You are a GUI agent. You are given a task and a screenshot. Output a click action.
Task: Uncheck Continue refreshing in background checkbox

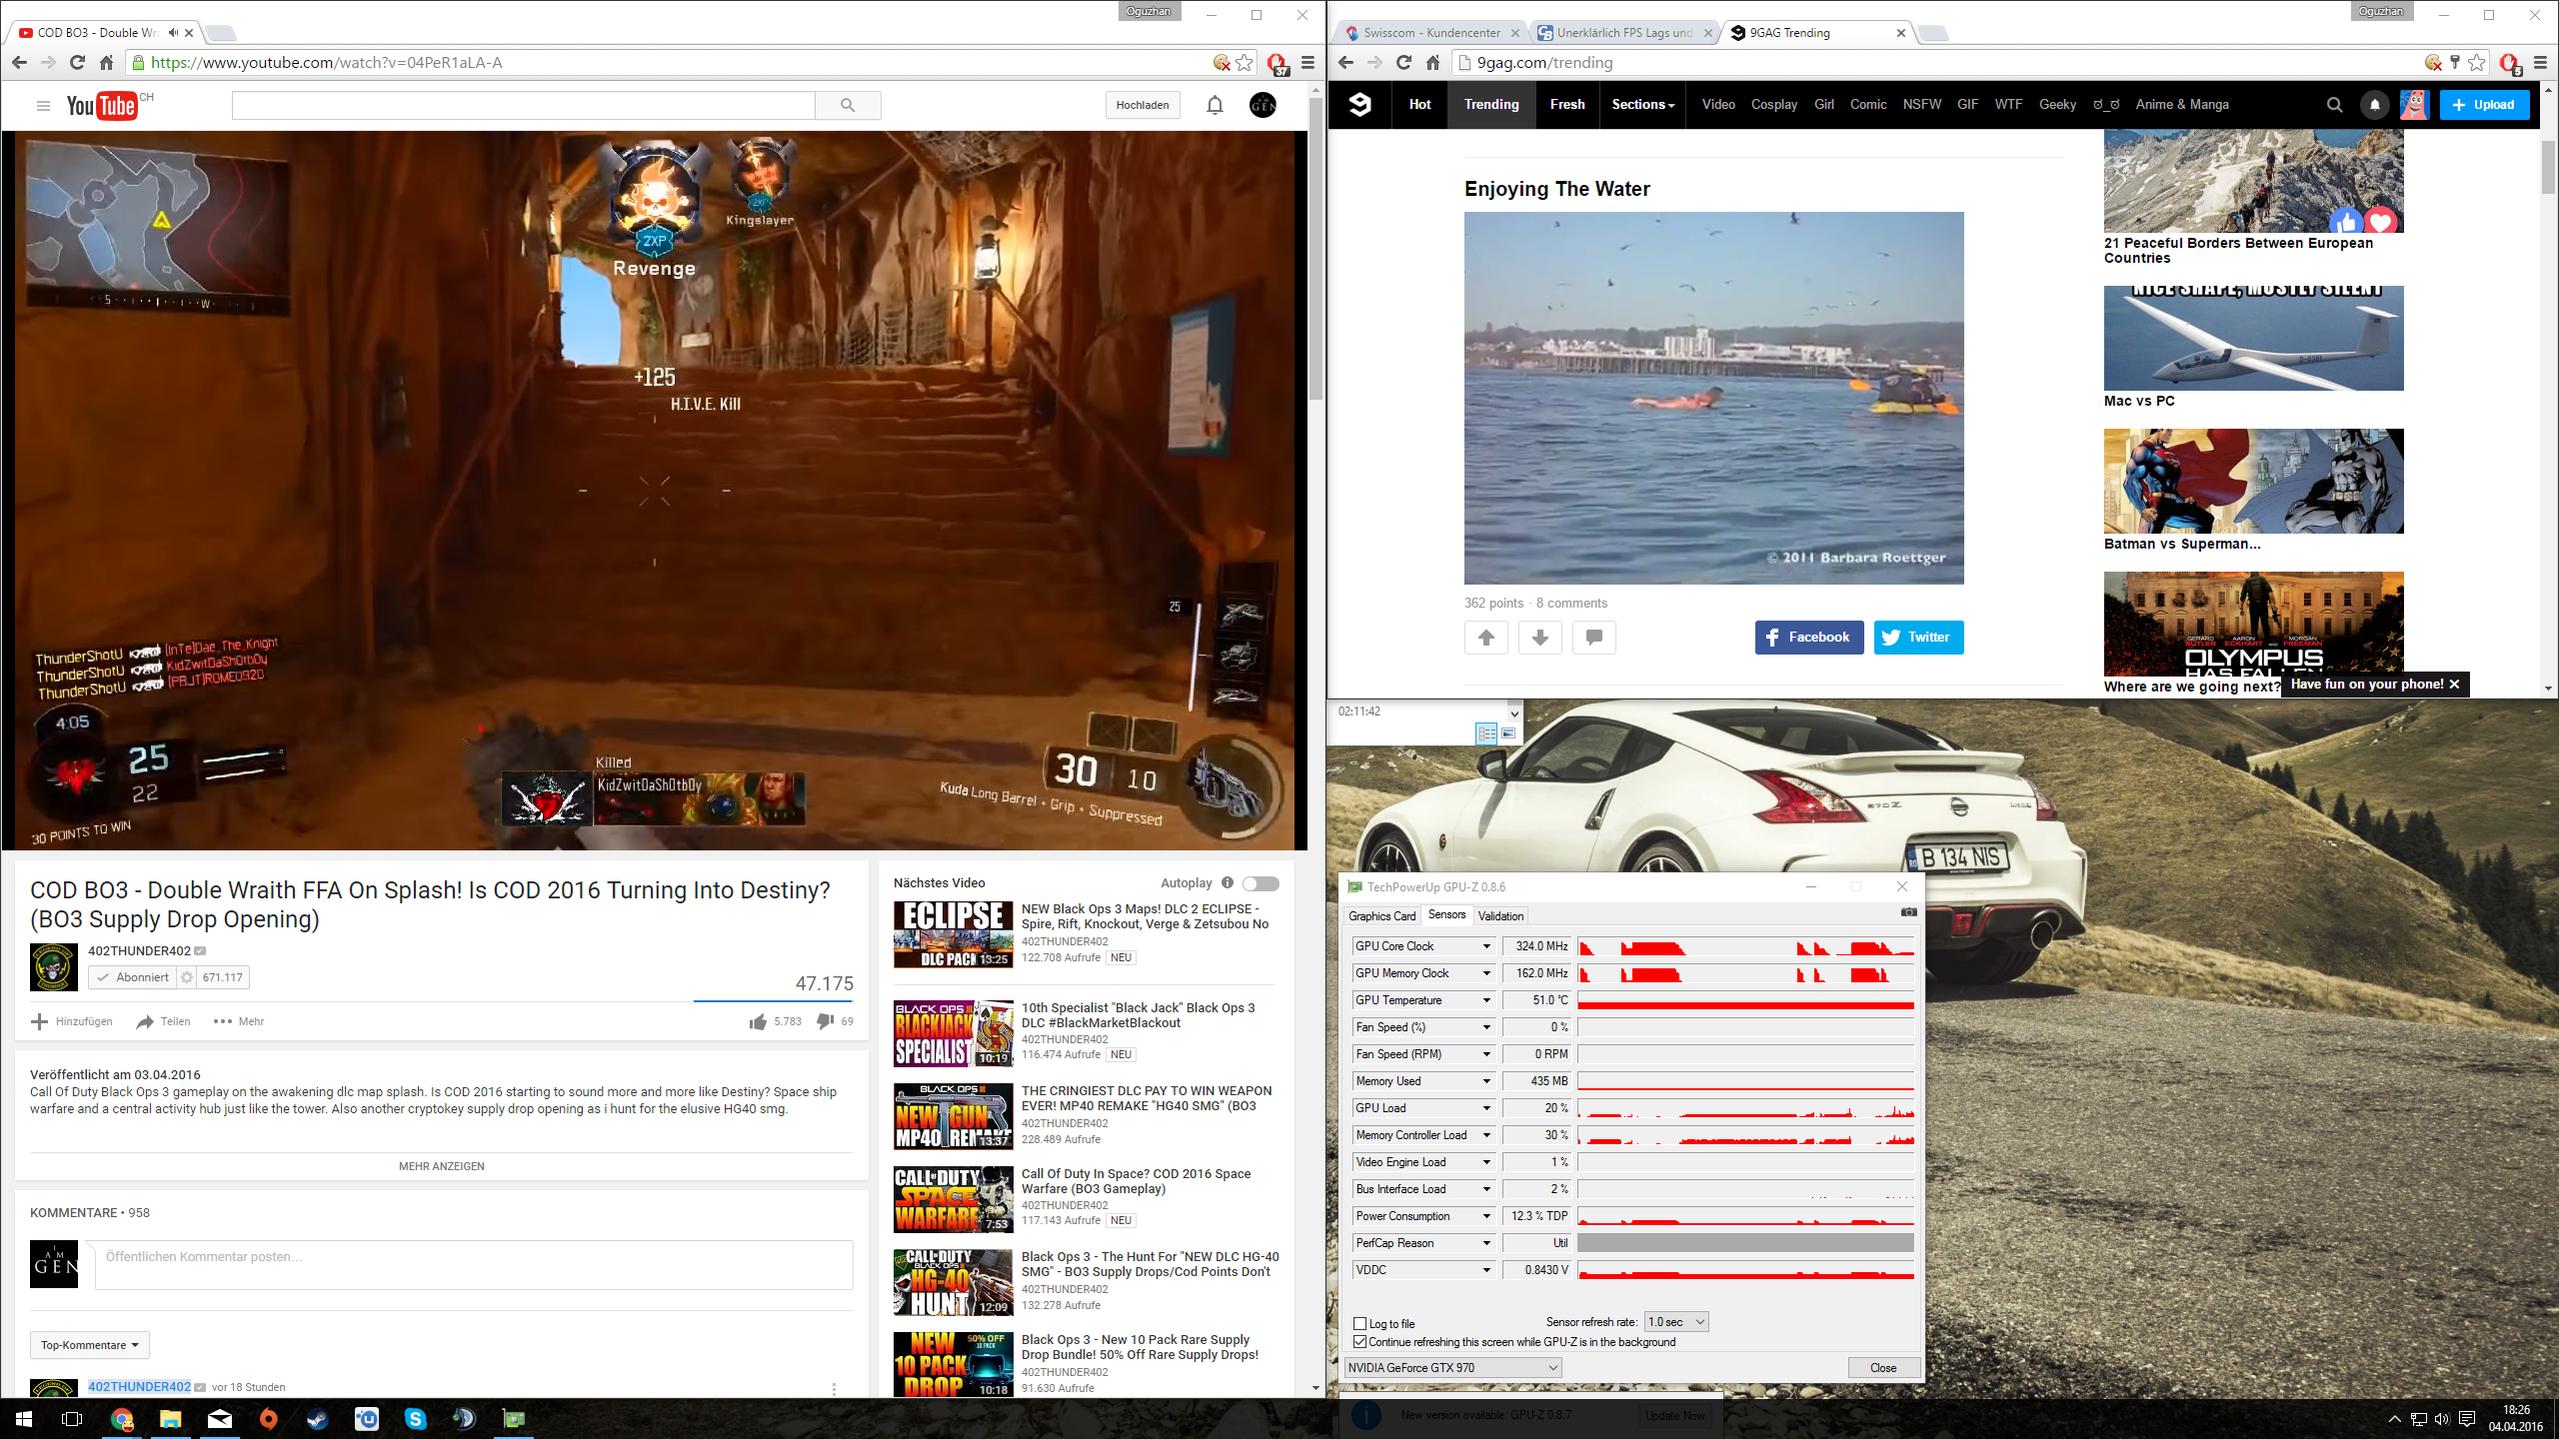click(1360, 1342)
